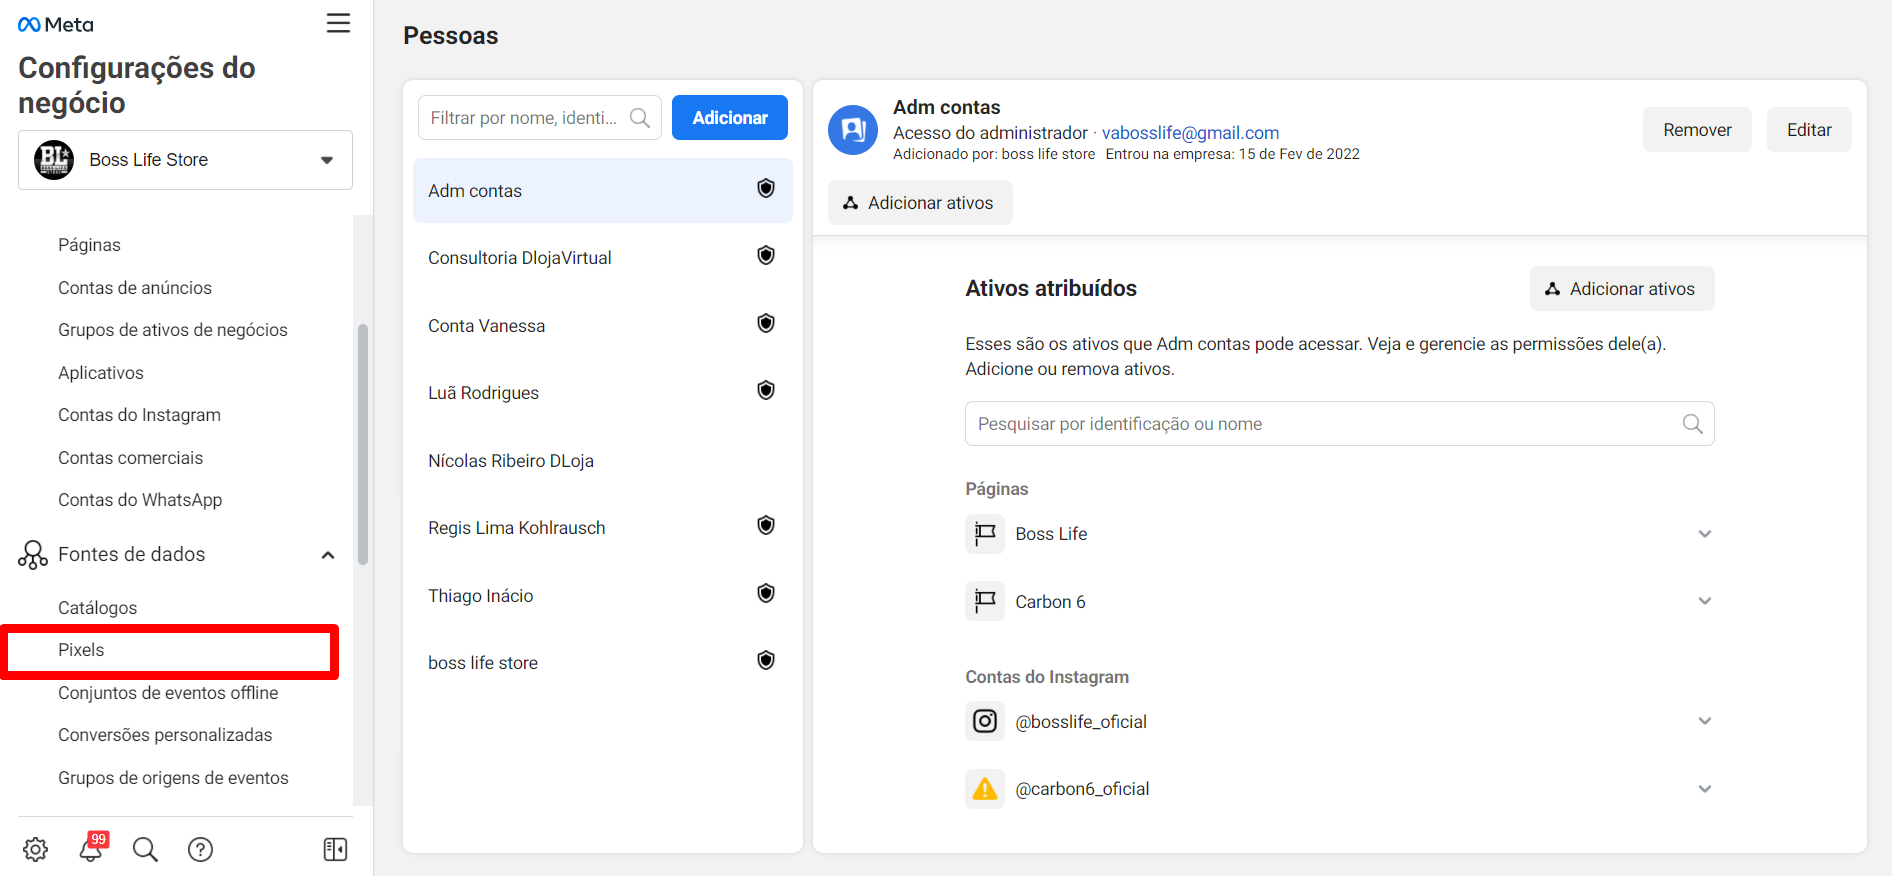Click the warning icon for @carbon6_oficial
This screenshot has height=876, width=1892.
985,789
